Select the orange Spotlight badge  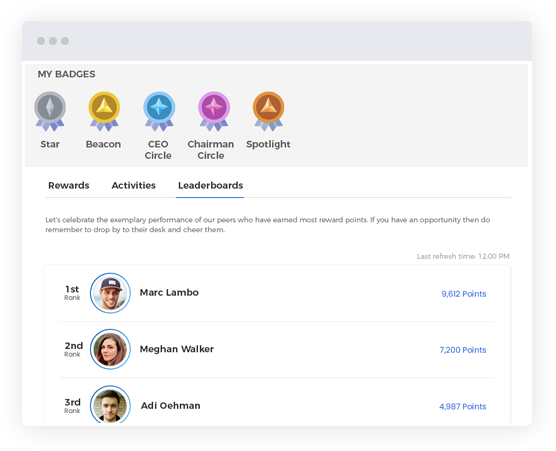[x=268, y=111]
